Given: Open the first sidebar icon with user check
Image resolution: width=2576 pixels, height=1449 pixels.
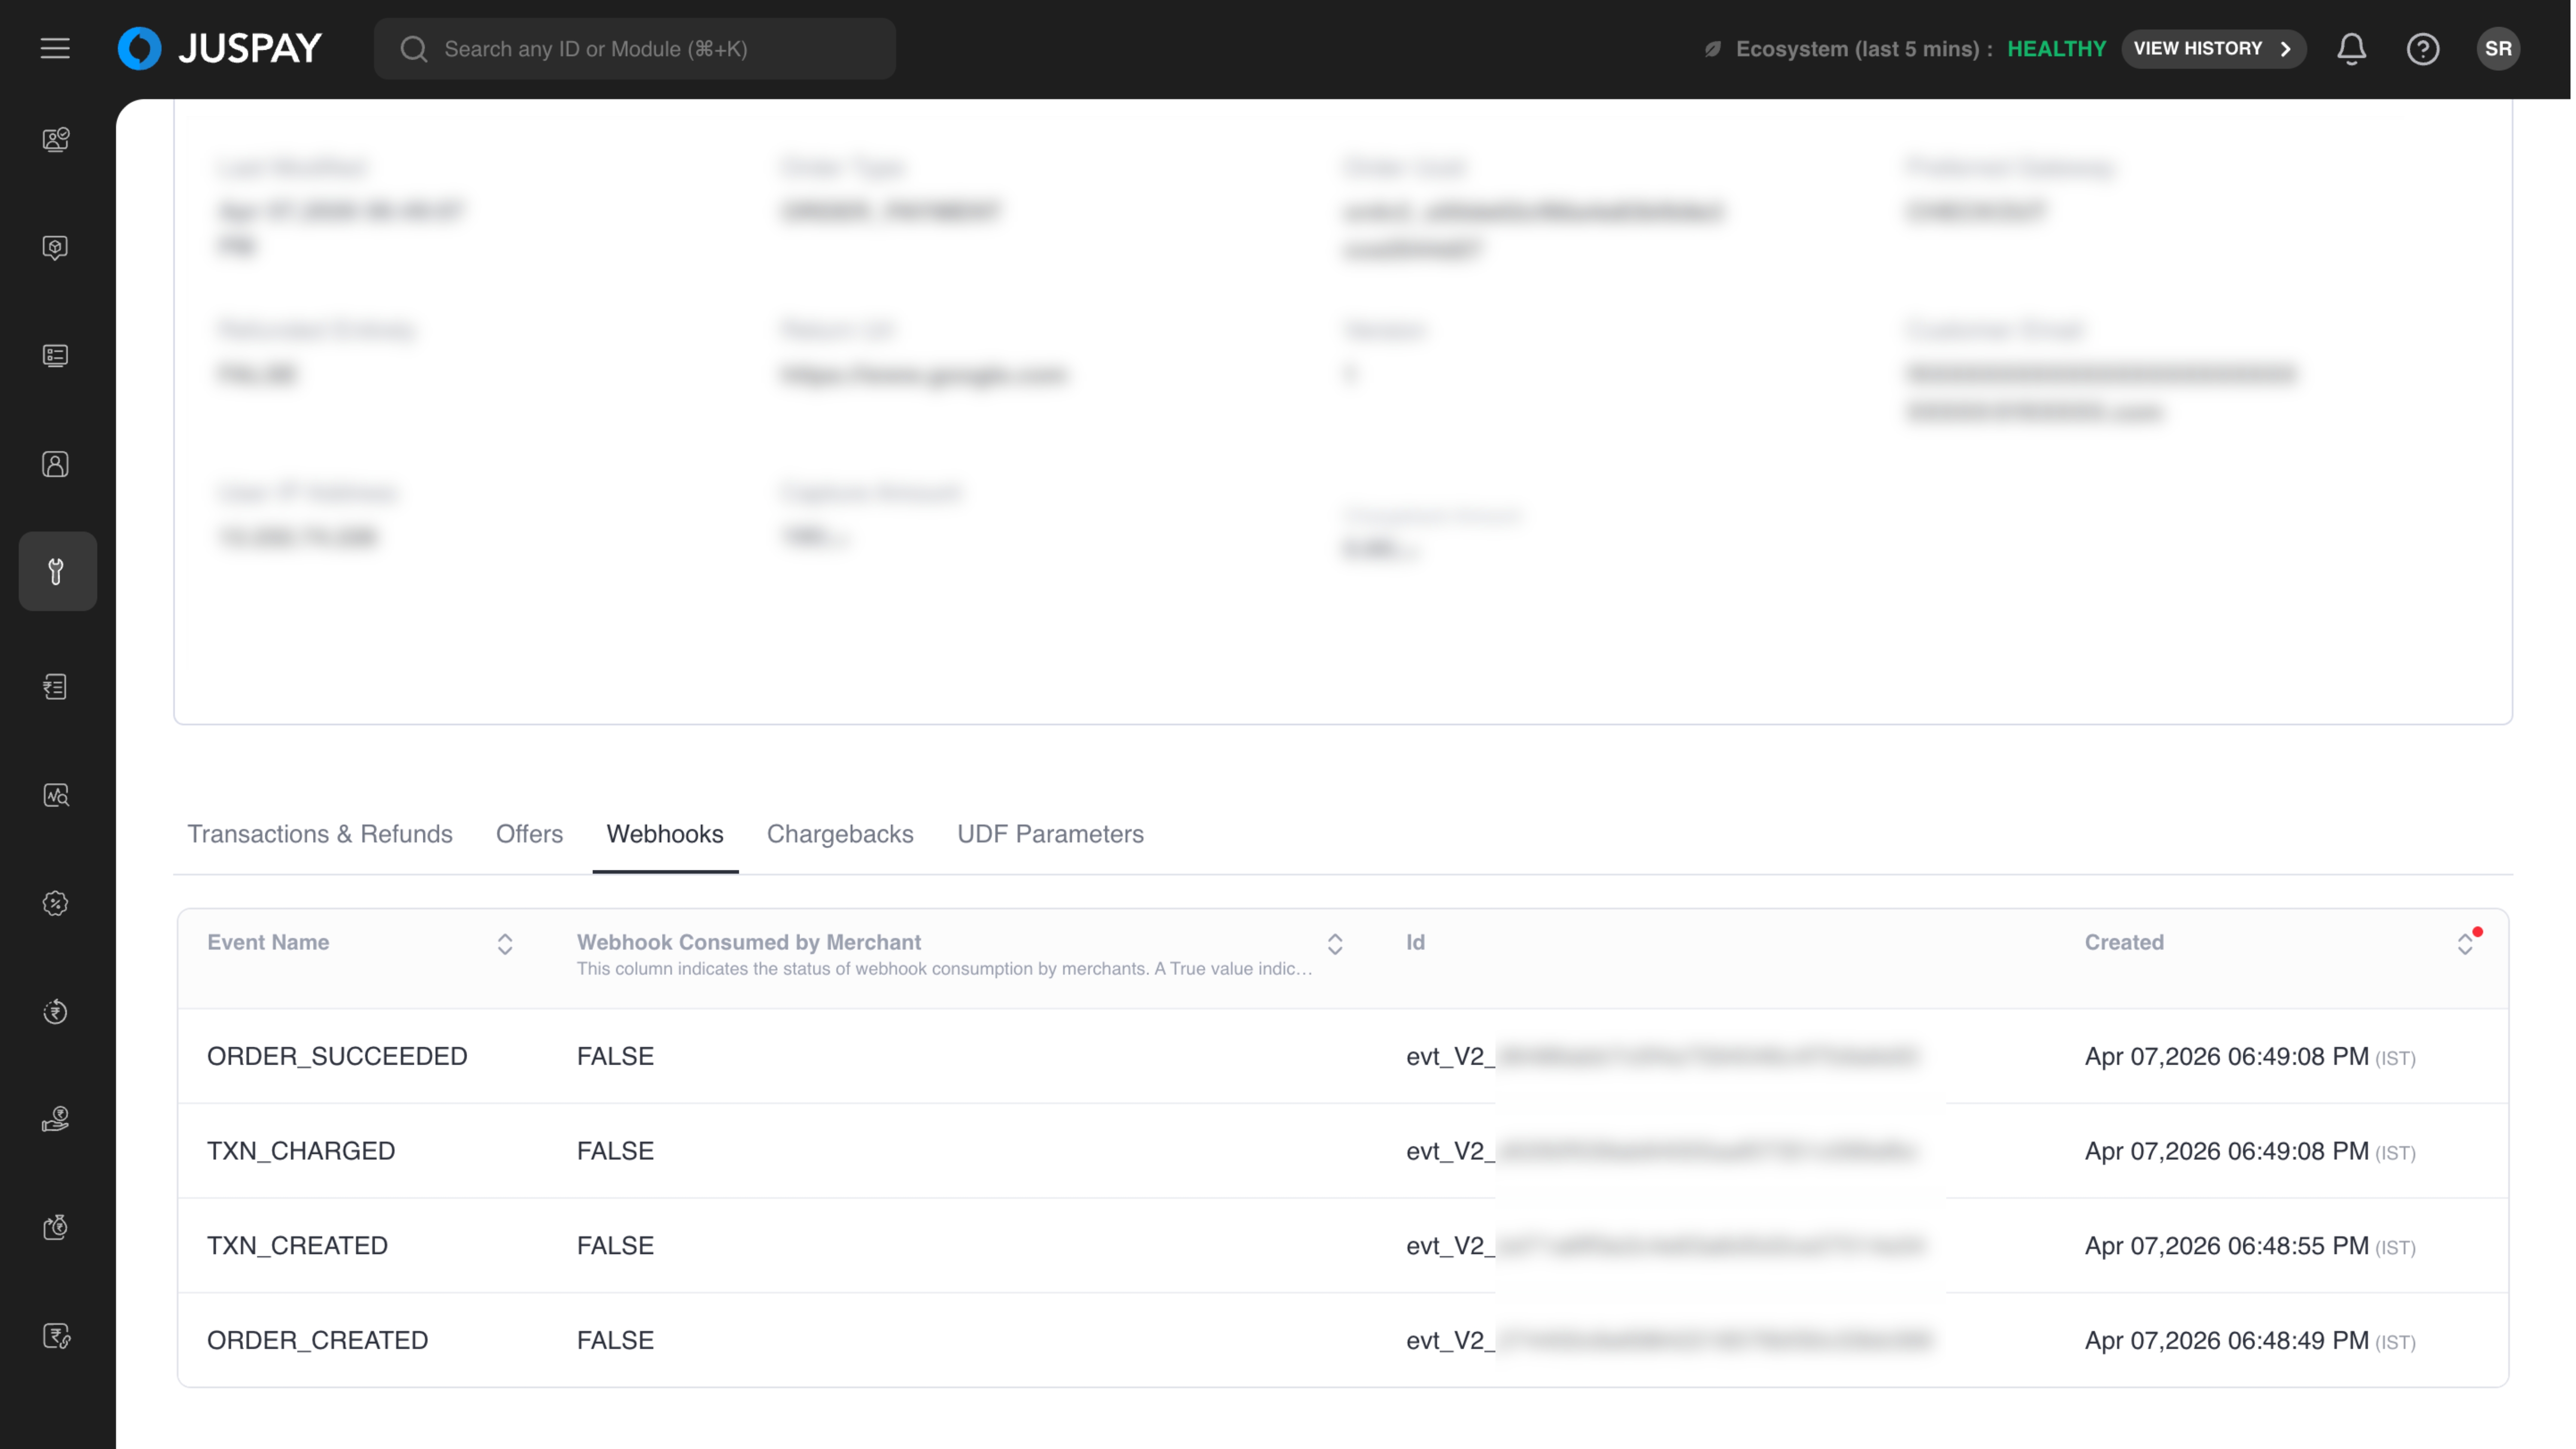Looking at the screenshot, I should (x=56, y=139).
